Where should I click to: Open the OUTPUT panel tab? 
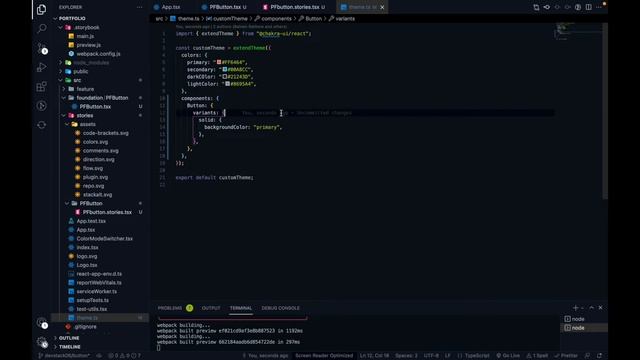point(211,308)
